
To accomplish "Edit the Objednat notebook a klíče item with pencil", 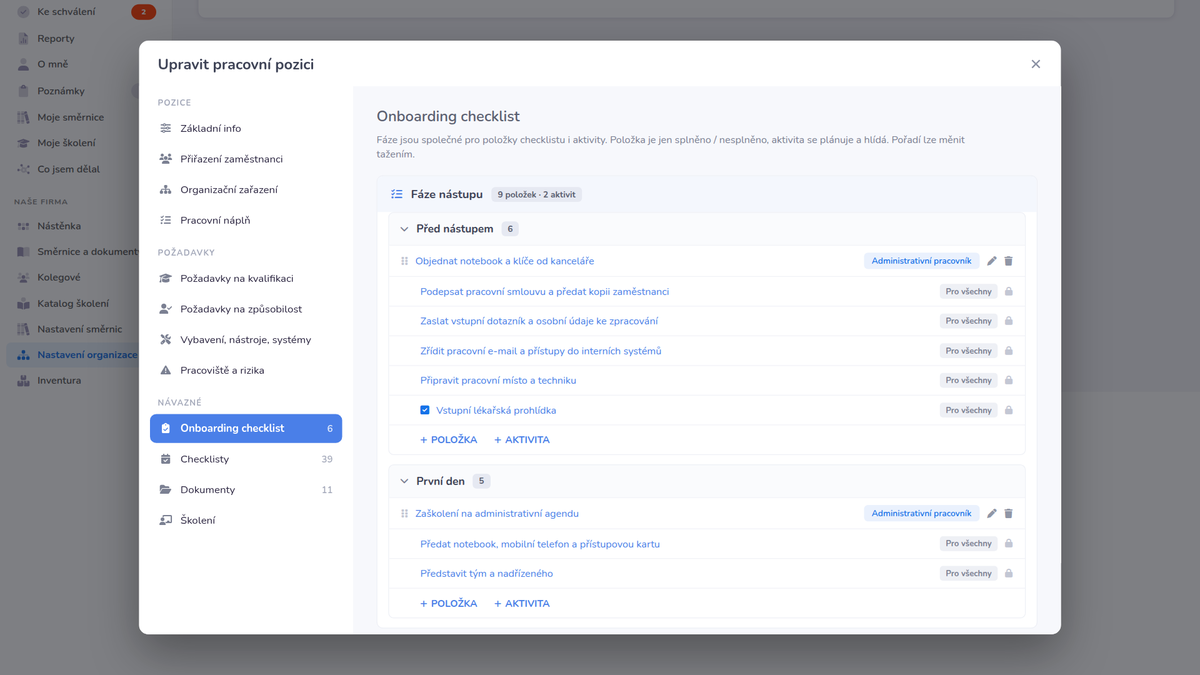I will coord(992,261).
